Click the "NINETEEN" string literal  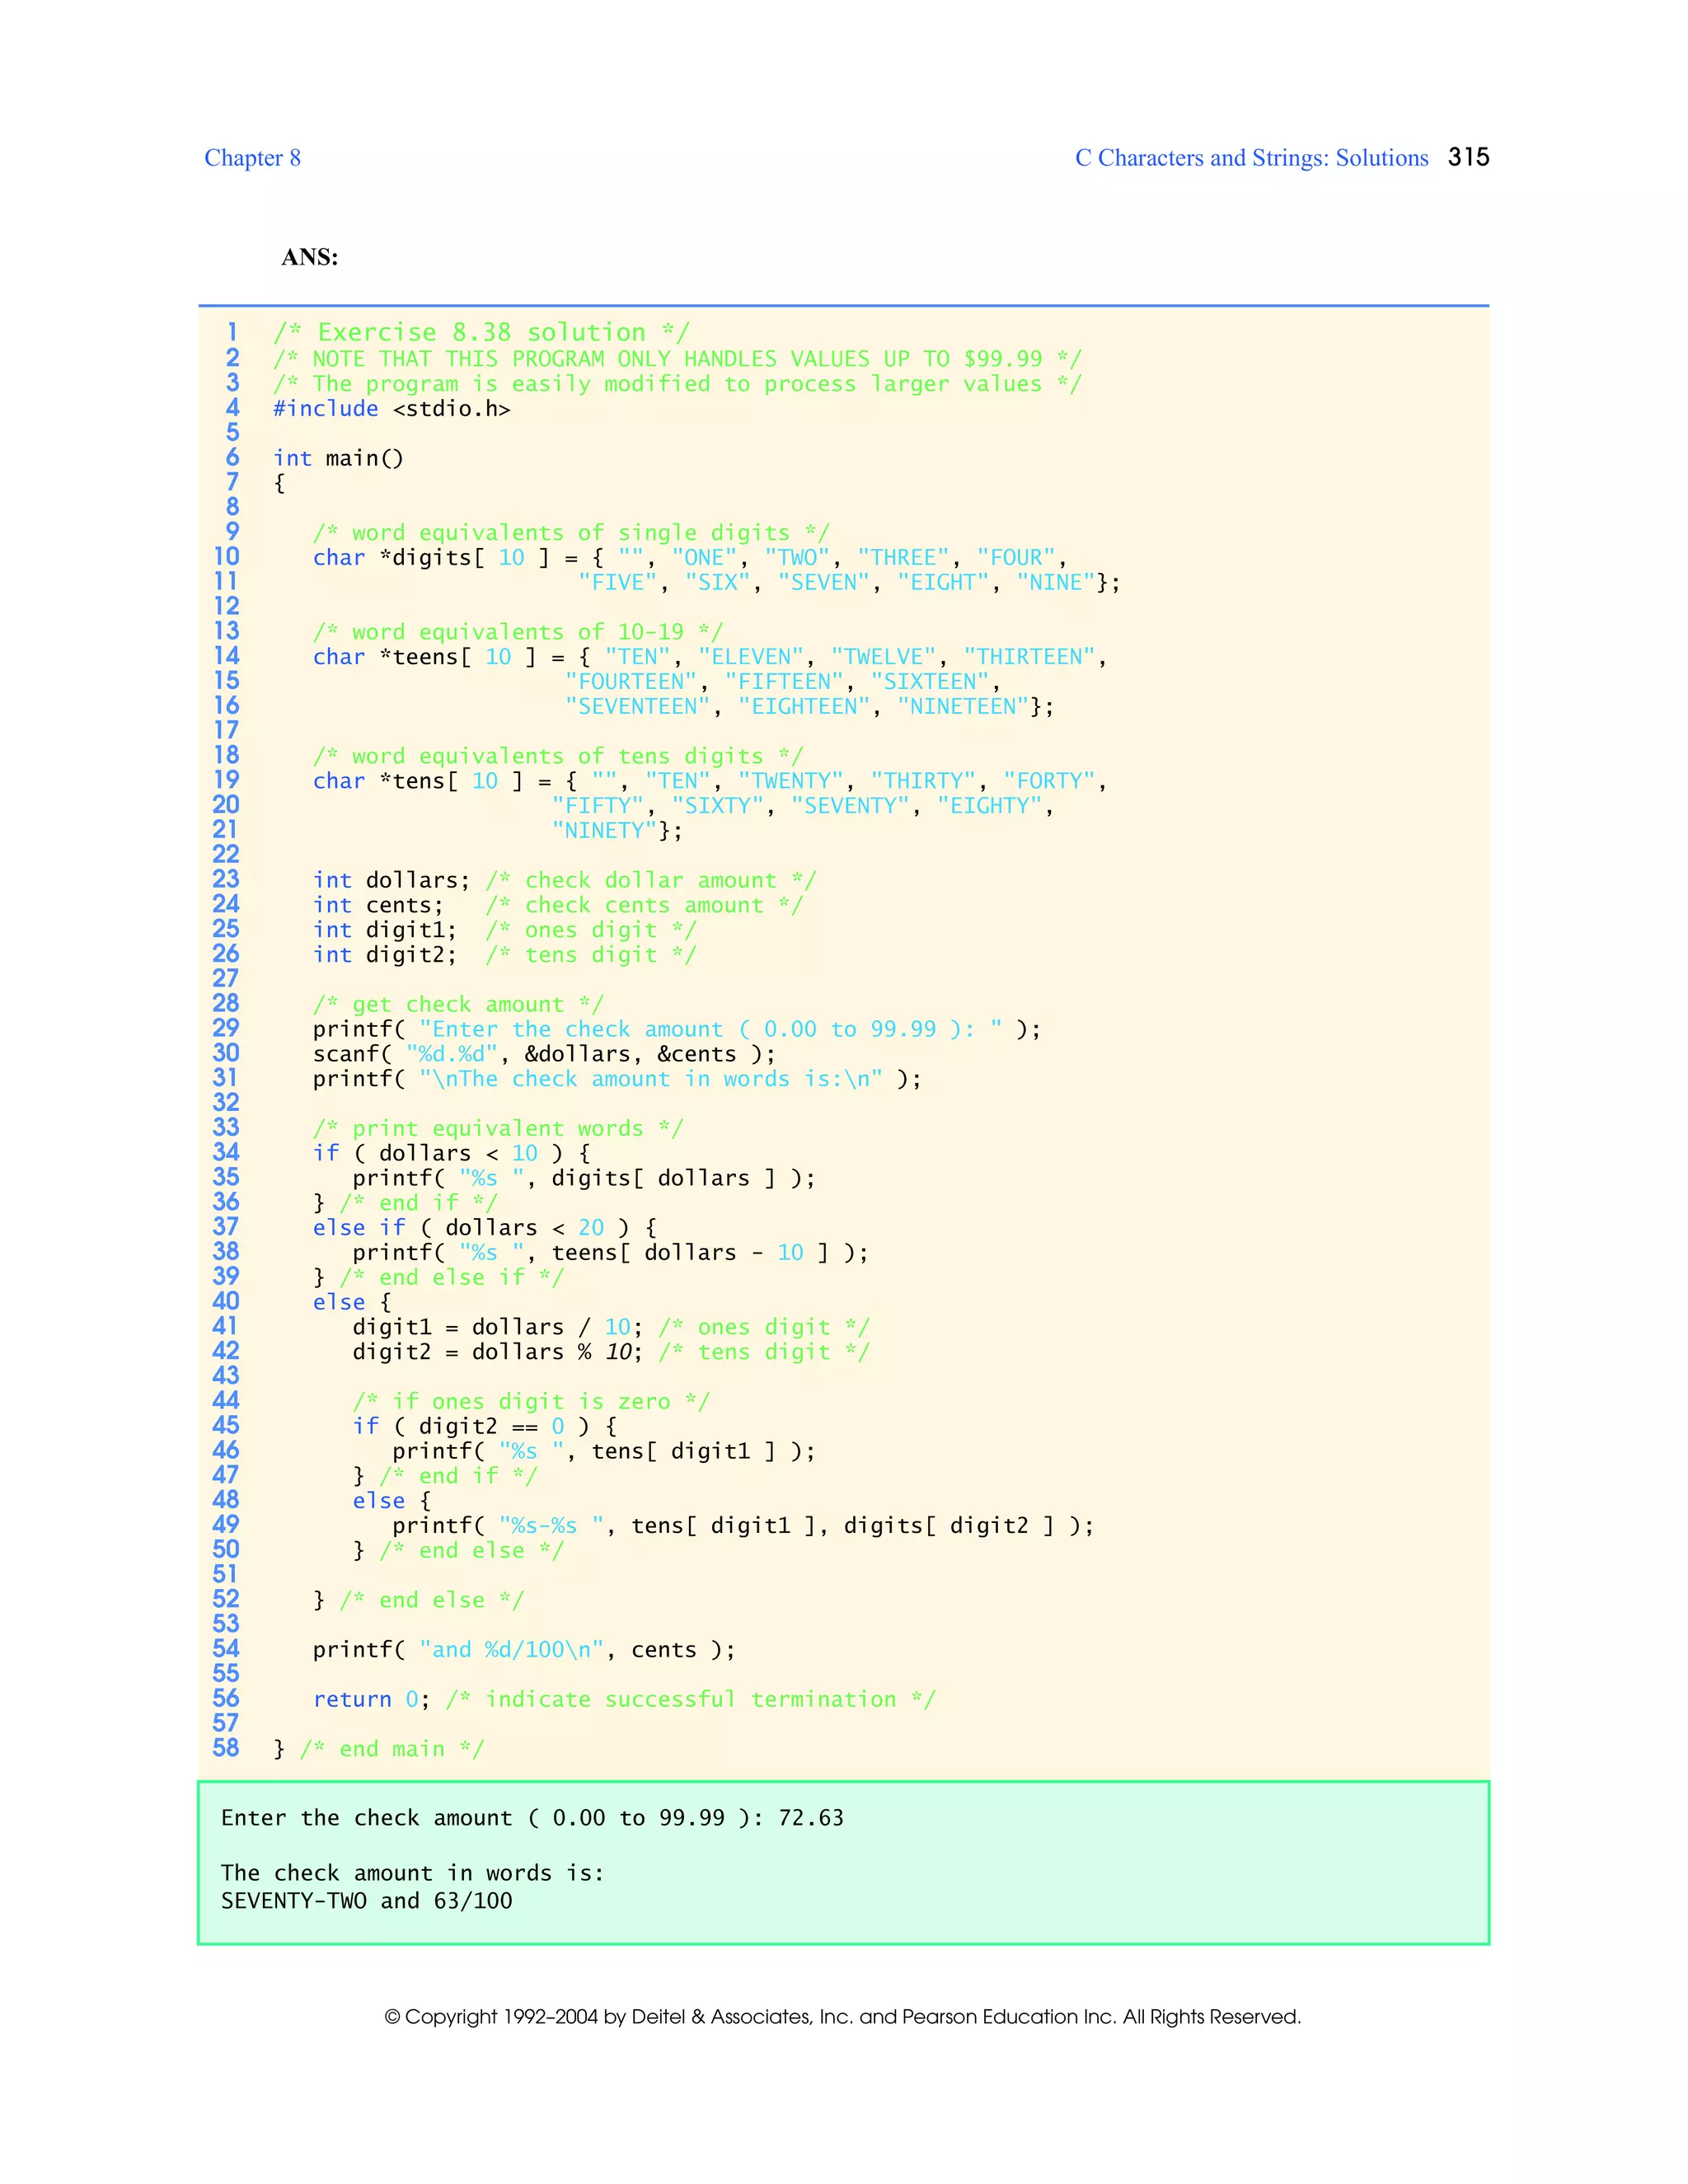963,706
